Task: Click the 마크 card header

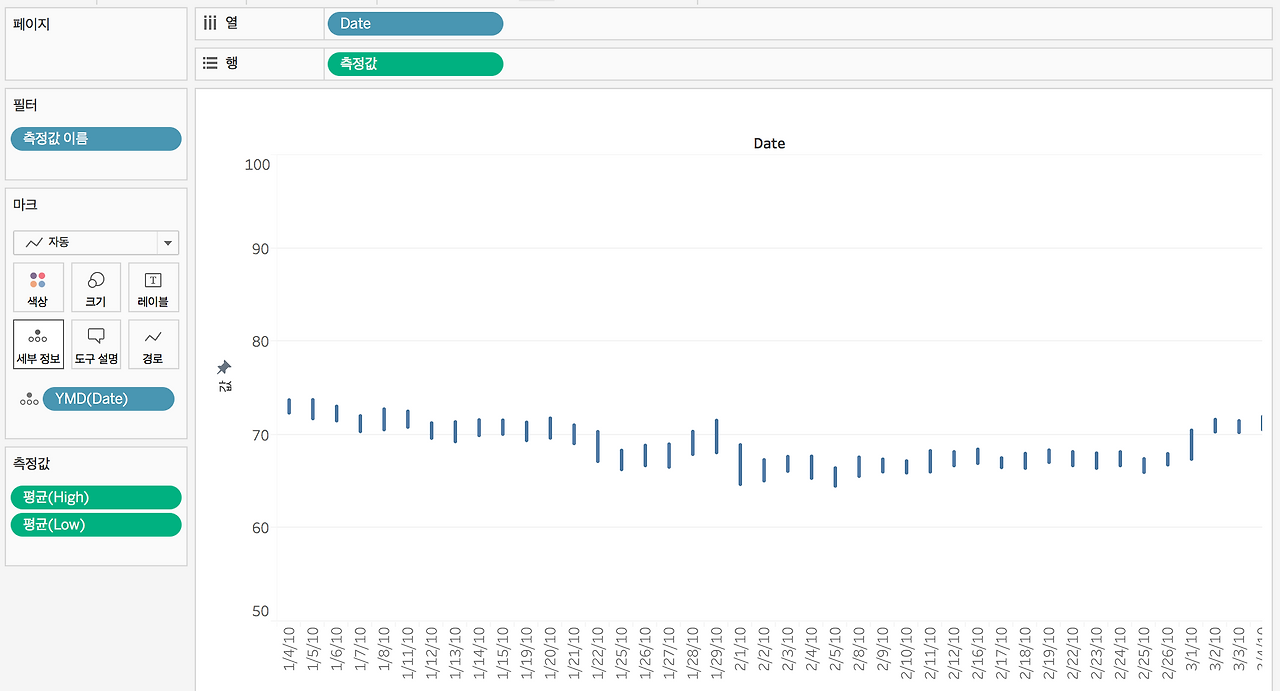Action: click(26, 205)
